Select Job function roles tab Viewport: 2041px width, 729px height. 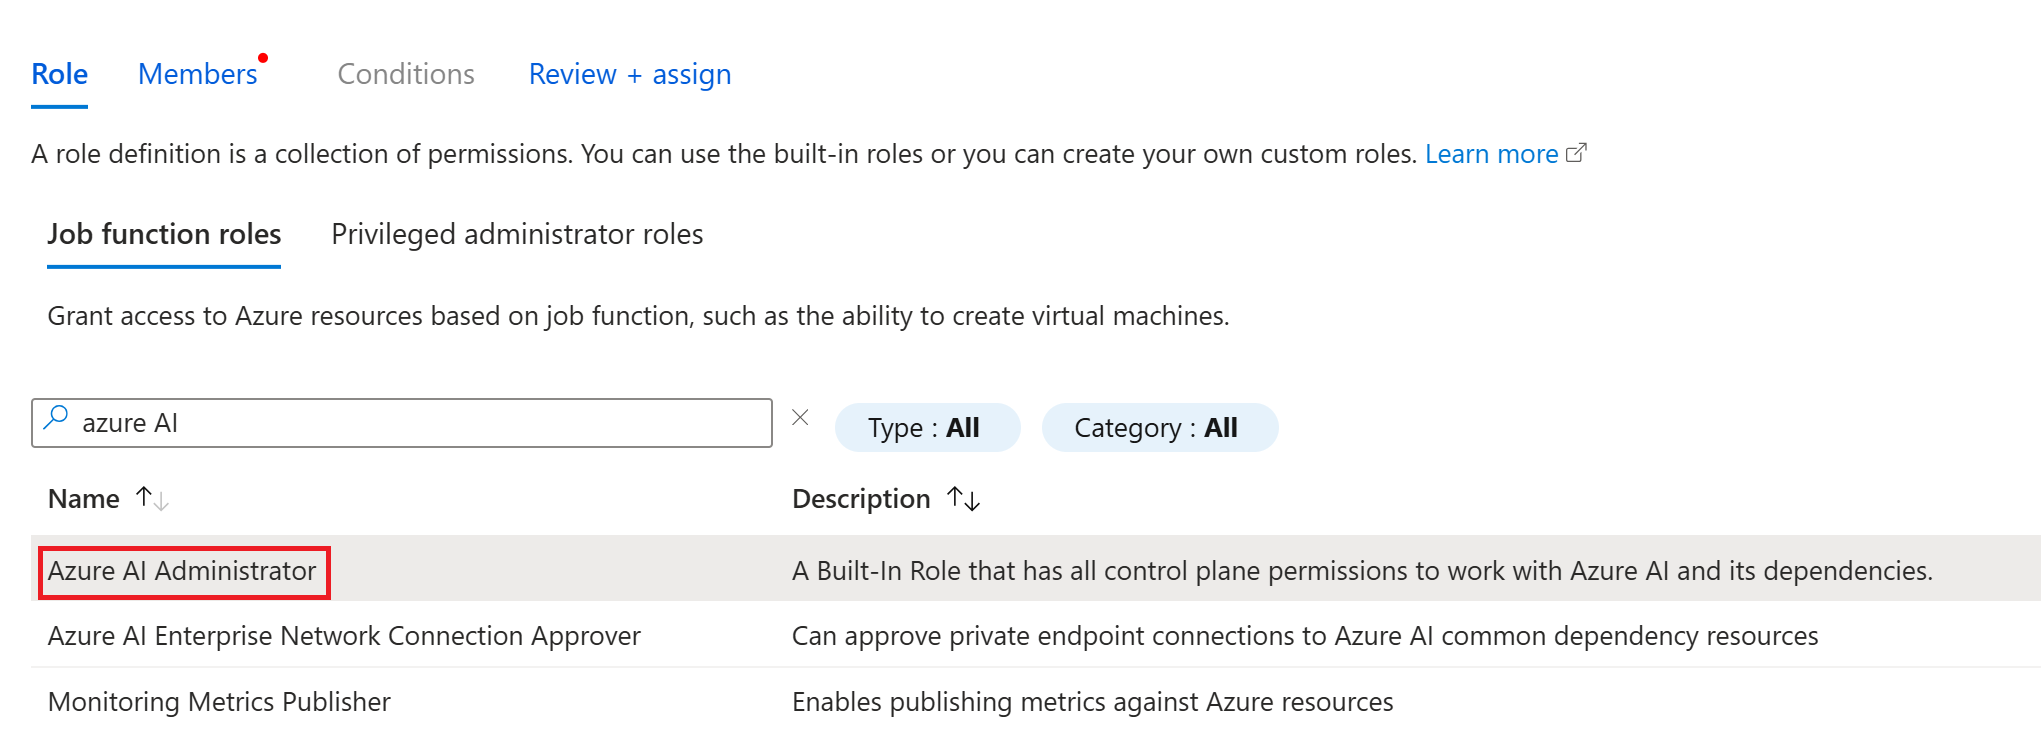pyautogui.click(x=164, y=234)
